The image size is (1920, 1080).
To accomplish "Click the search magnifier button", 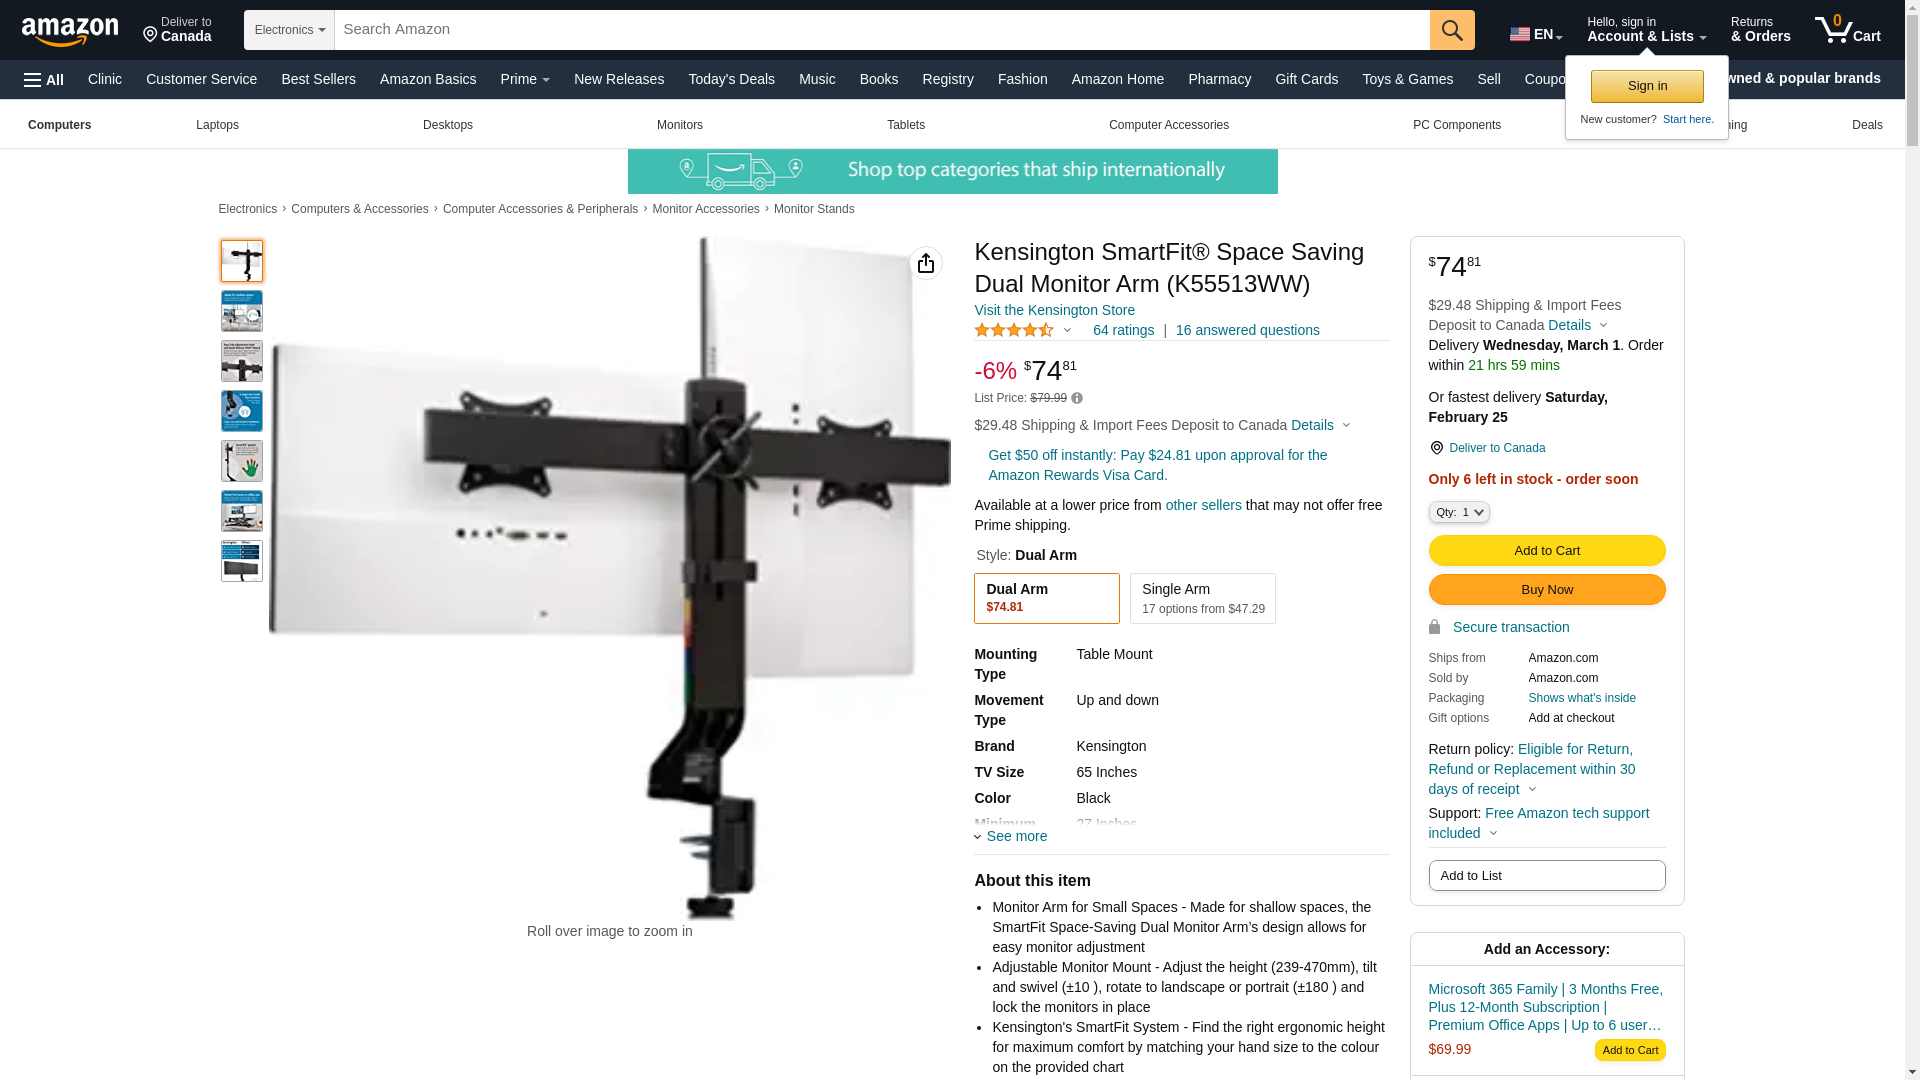I will click(x=1452, y=30).
